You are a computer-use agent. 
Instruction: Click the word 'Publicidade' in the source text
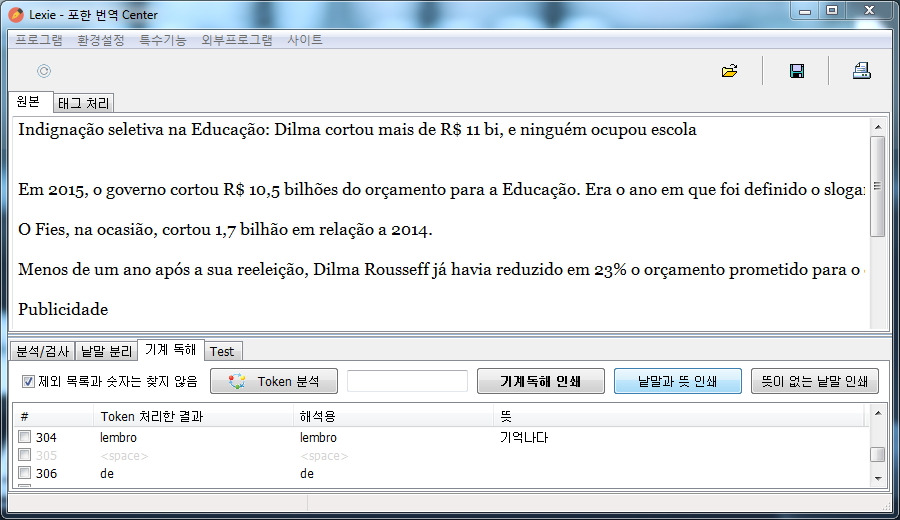(63, 309)
